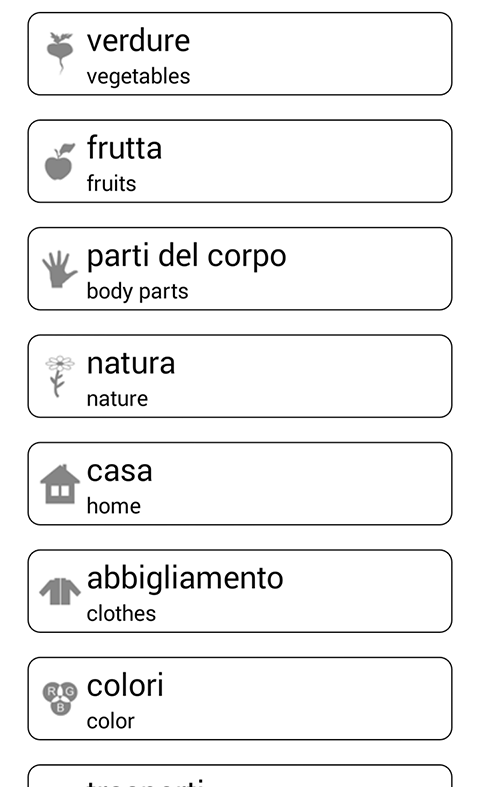480x787 pixels.
Task: Tap the house icon for casa
Action: click(60, 484)
